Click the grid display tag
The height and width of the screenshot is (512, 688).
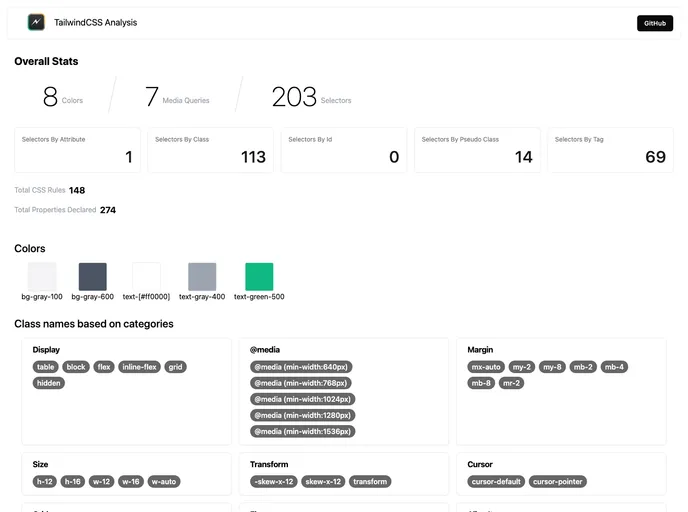pos(176,367)
